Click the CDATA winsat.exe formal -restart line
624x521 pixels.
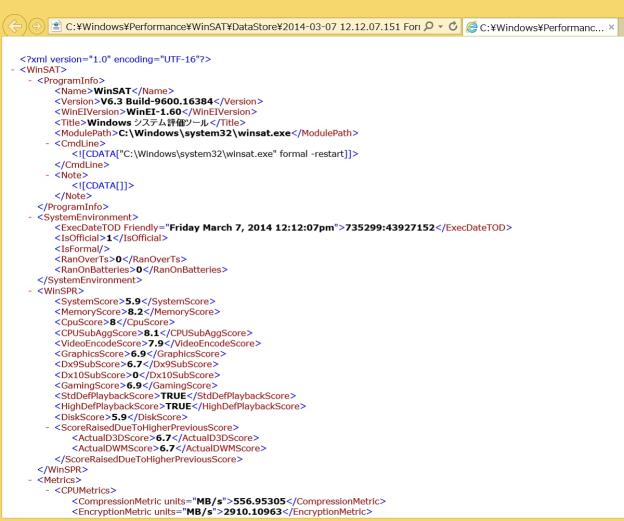click(215, 154)
